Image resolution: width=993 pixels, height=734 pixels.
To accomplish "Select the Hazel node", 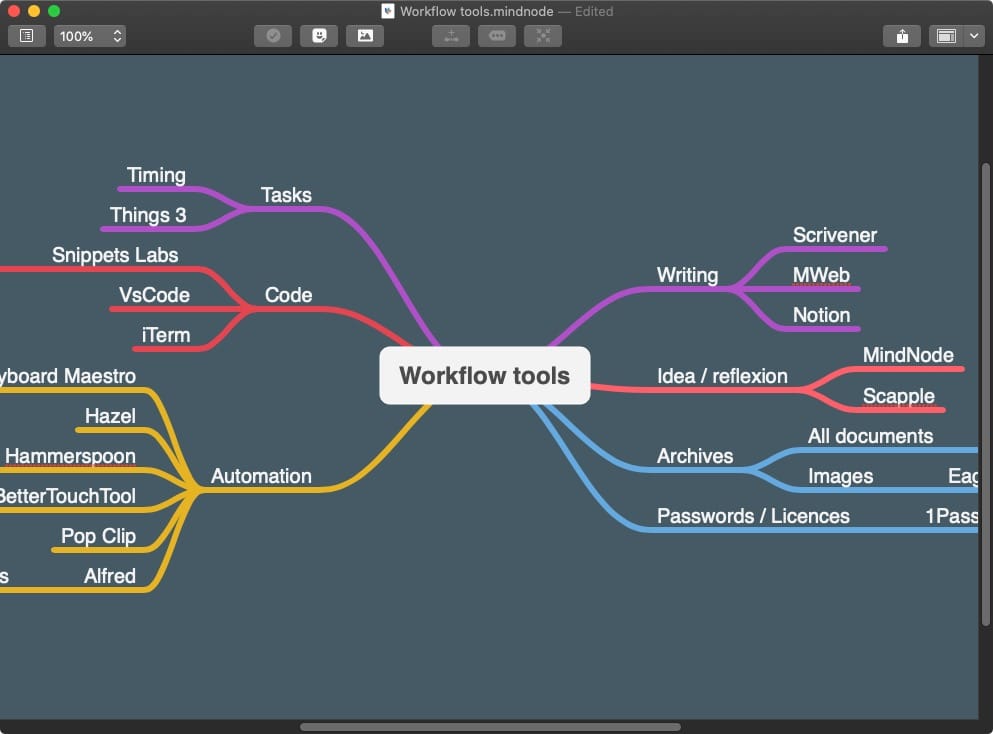I will tap(110, 416).
